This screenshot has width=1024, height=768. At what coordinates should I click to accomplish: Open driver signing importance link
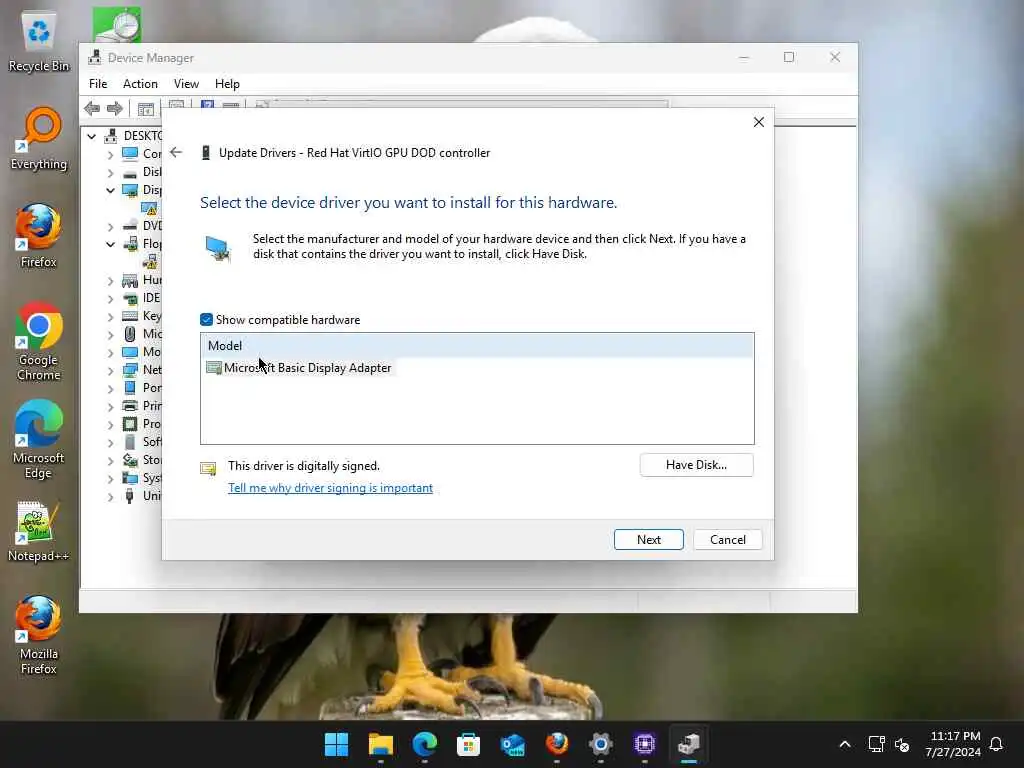330,488
